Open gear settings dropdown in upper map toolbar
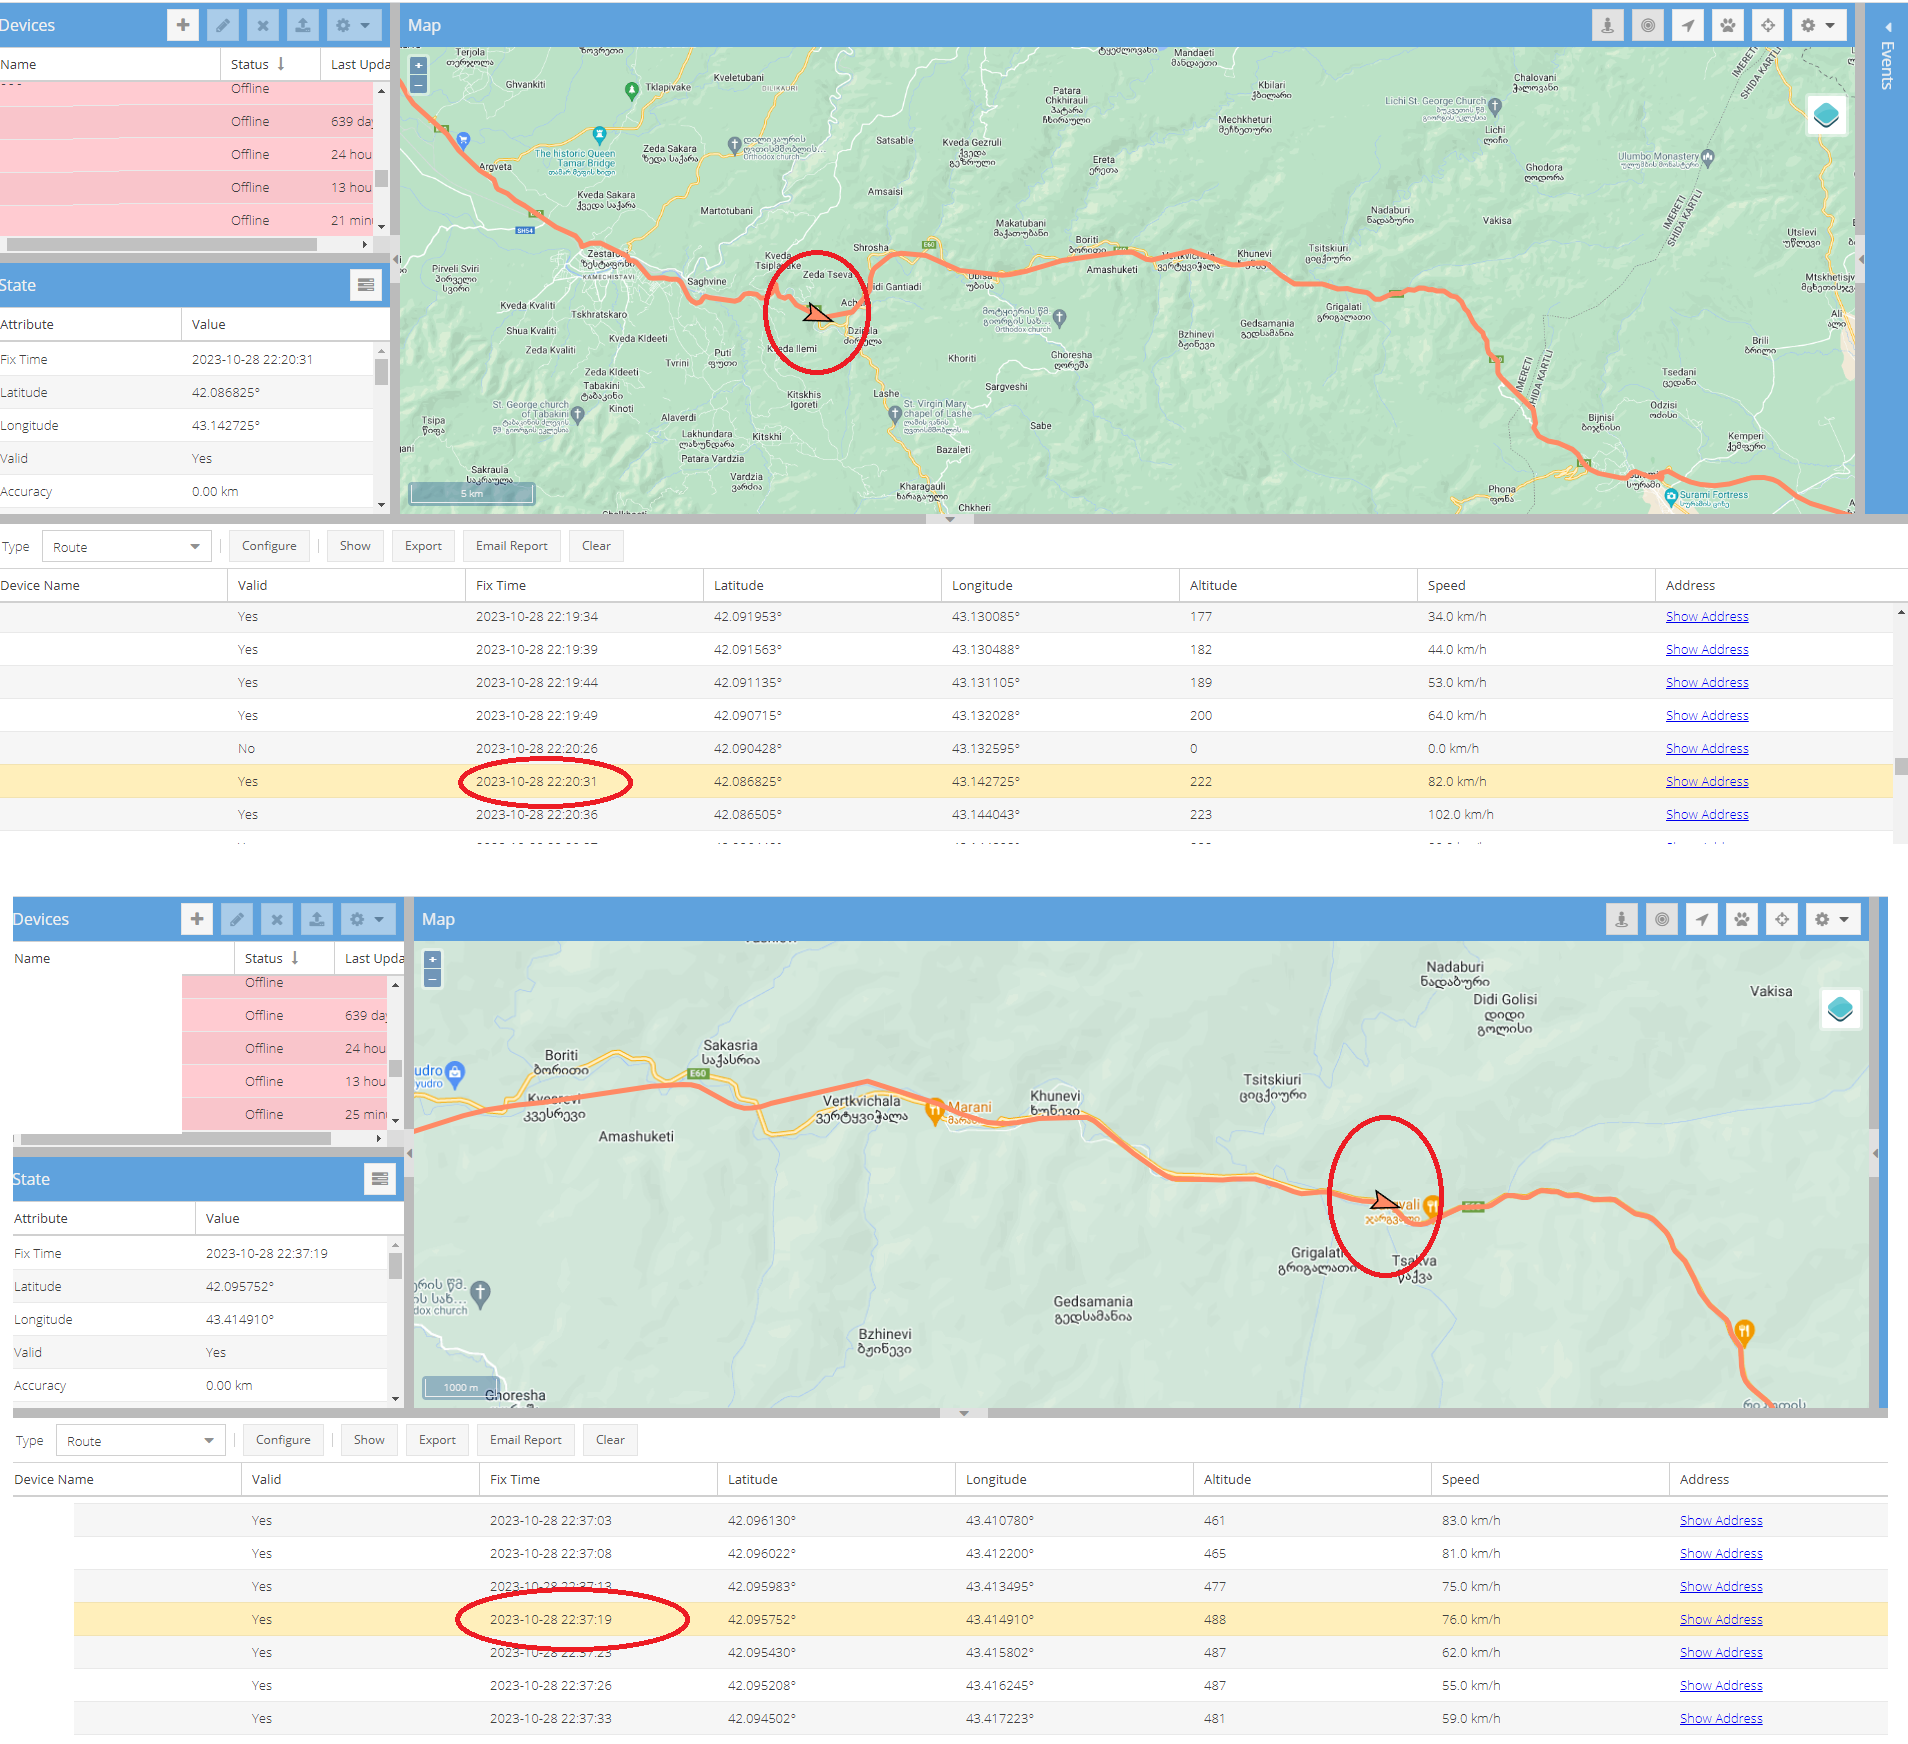The width and height of the screenshot is (1908, 1744). point(1818,25)
